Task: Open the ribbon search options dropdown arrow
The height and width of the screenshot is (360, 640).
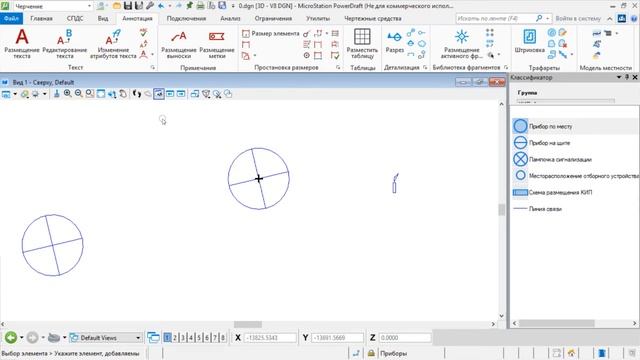Action: click(547, 18)
